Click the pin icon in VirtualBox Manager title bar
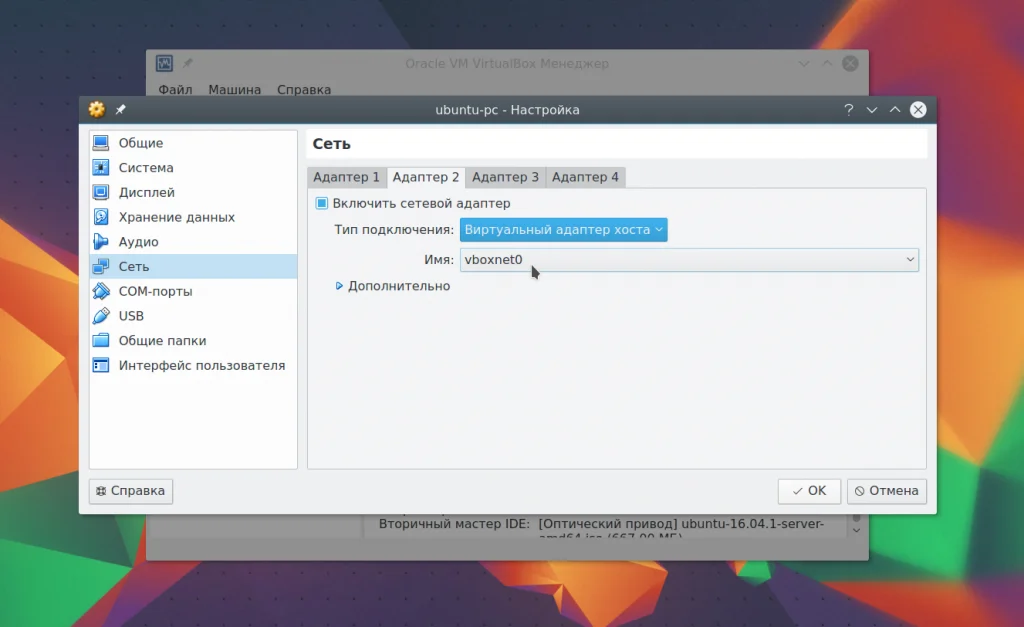Image resolution: width=1024 pixels, height=627 pixels. (187, 63)
